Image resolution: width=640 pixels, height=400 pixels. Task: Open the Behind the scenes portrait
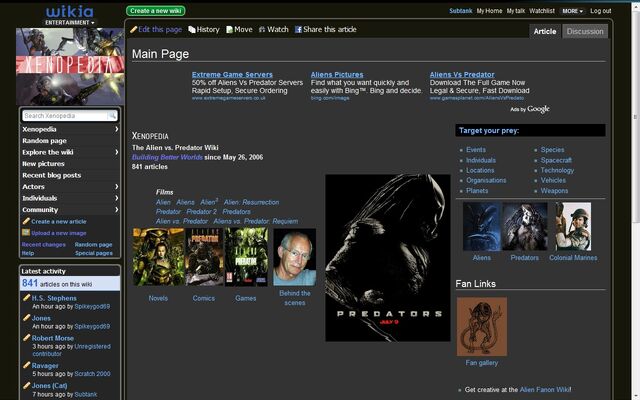tap(294, 257)
